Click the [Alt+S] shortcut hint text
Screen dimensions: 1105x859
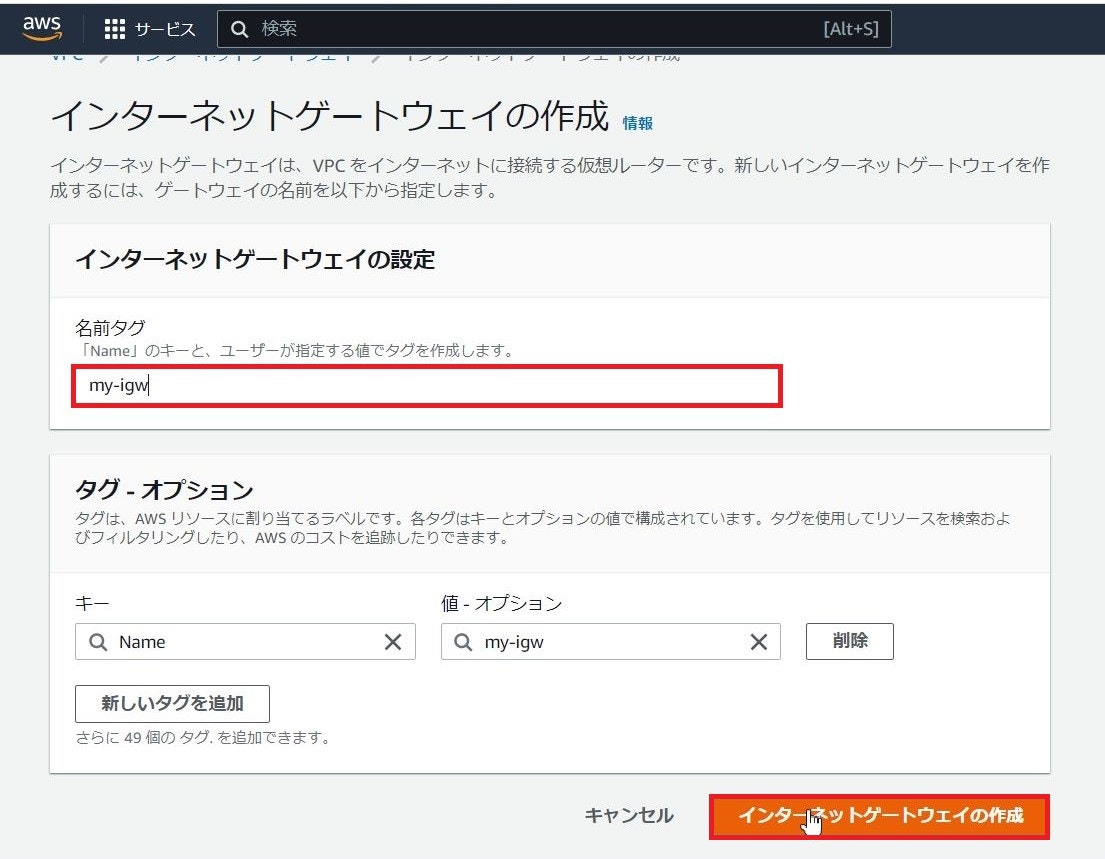(x=851, y=29)
